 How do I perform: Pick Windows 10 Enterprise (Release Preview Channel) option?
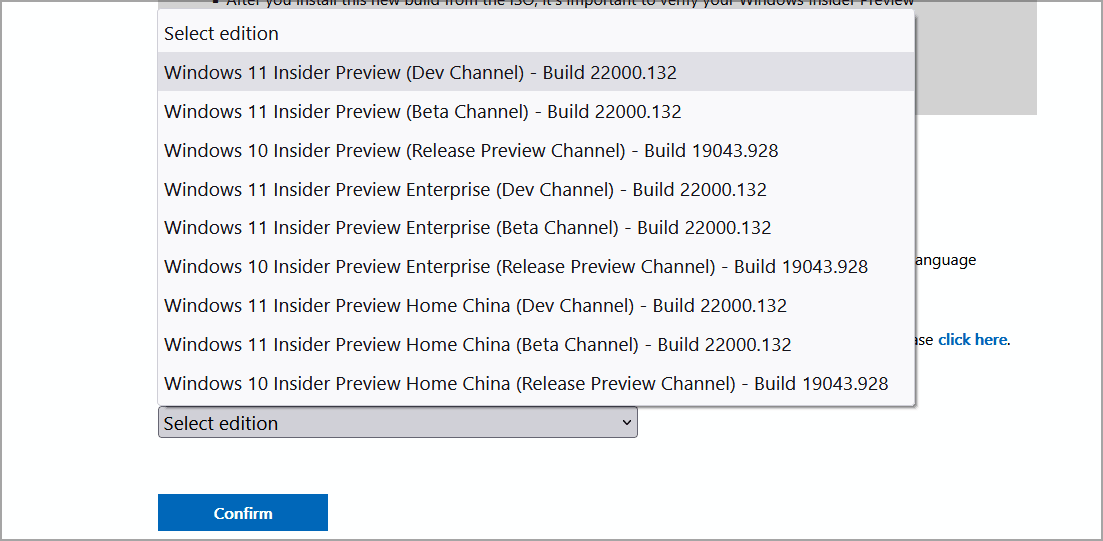[515, 267]
